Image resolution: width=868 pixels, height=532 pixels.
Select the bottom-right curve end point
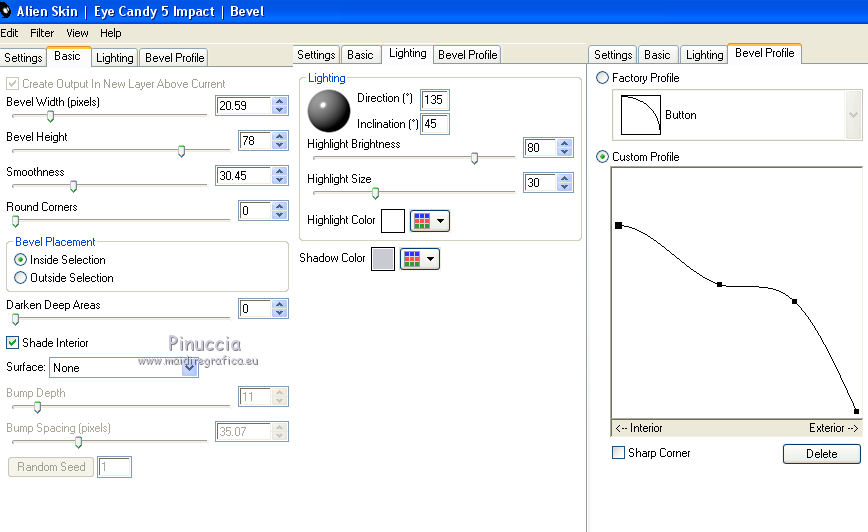click(x=856, y=411)
